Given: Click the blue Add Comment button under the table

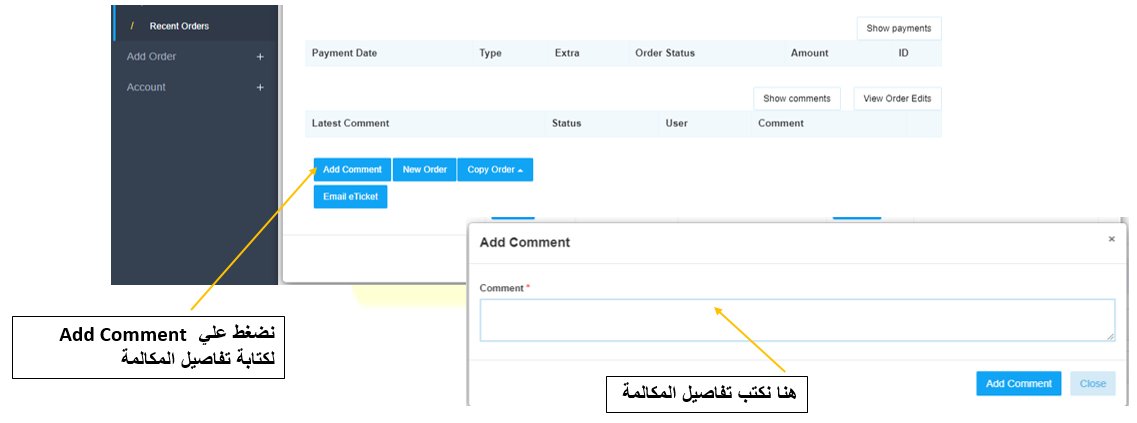Looking at the screenshot, I should [x=352, y=170].
